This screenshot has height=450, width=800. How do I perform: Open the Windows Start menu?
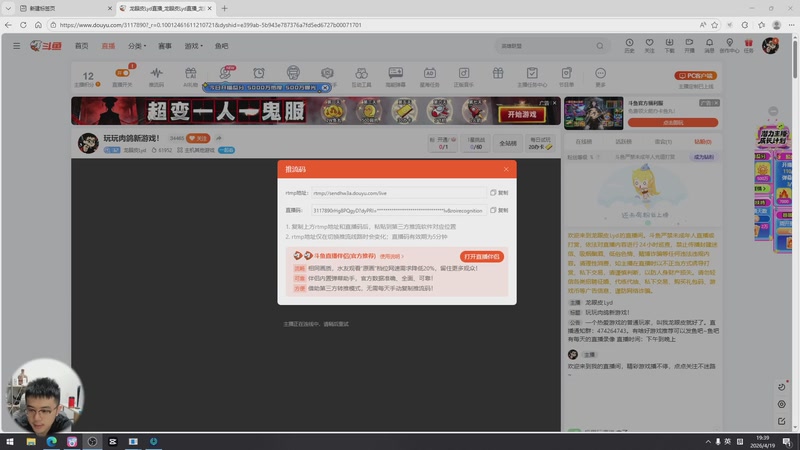click(10, 442)
